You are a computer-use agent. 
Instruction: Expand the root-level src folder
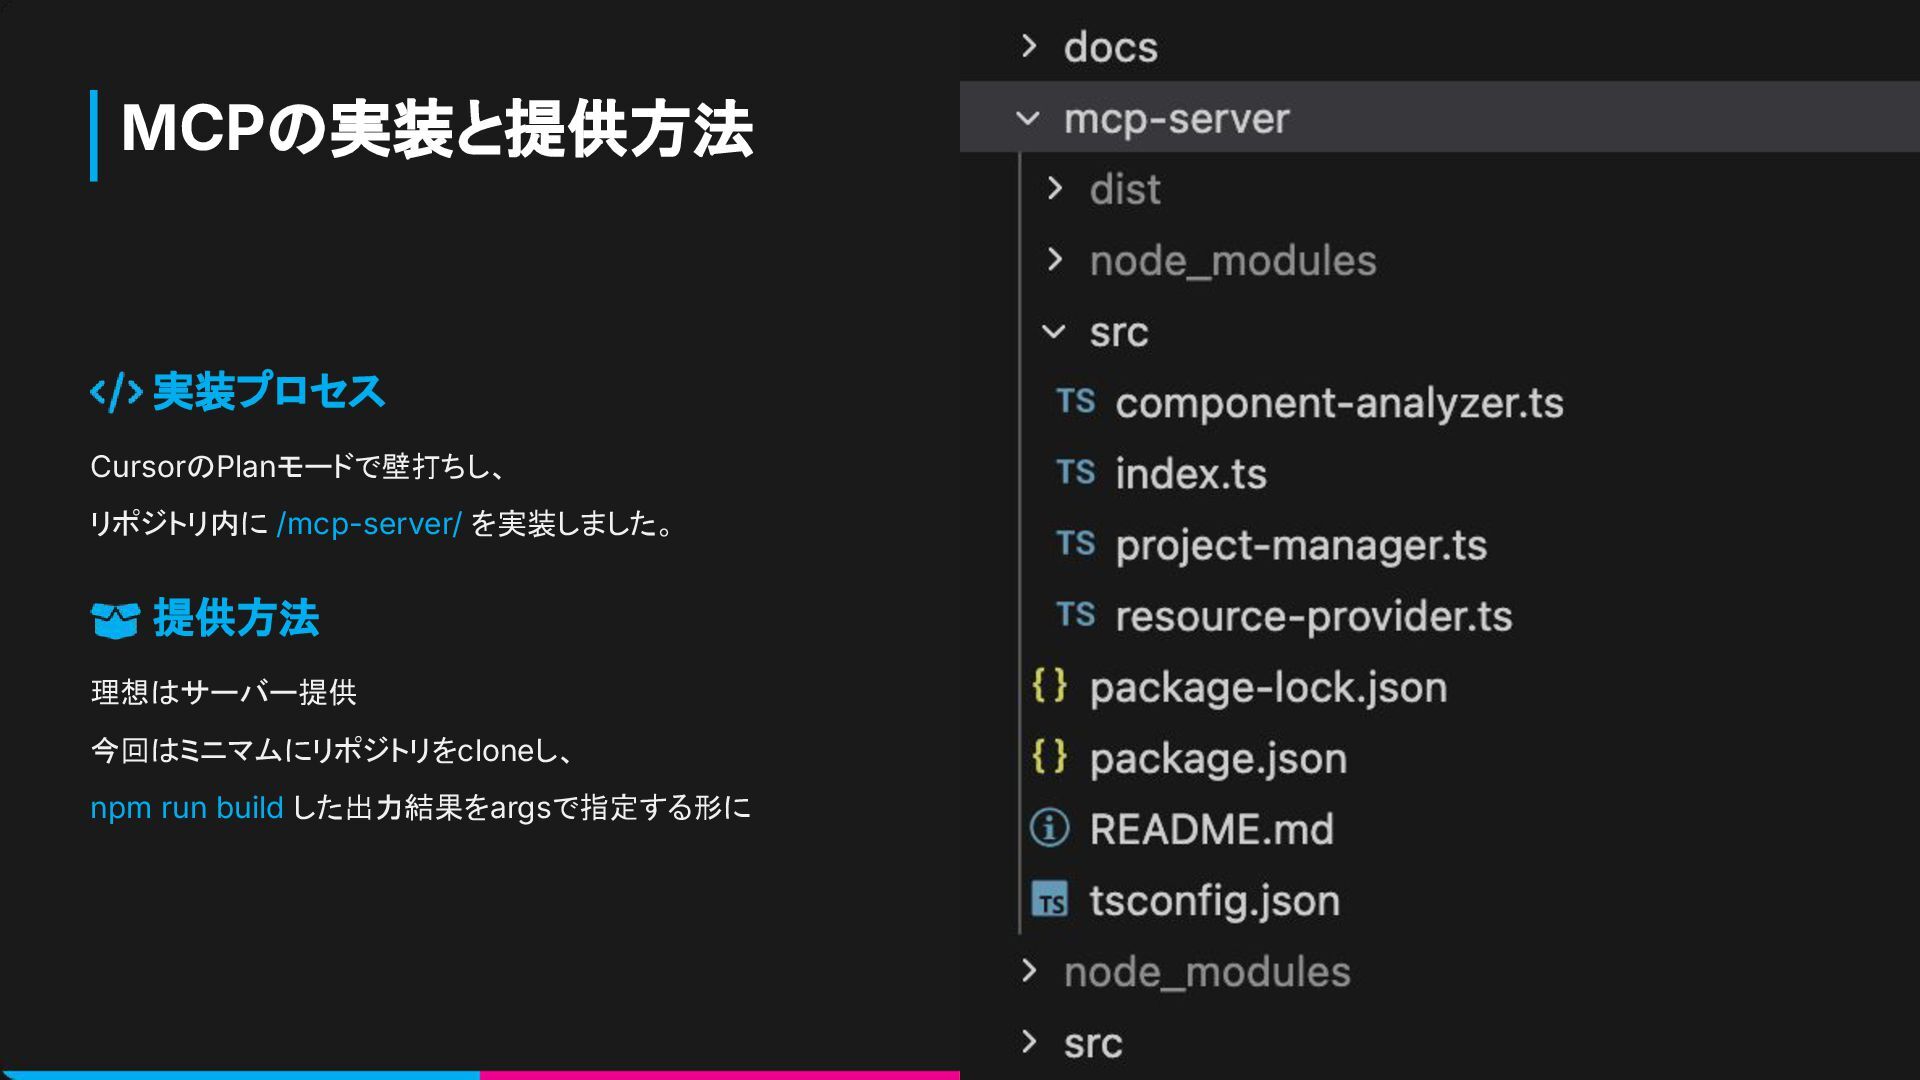tap(1029, 1042)
